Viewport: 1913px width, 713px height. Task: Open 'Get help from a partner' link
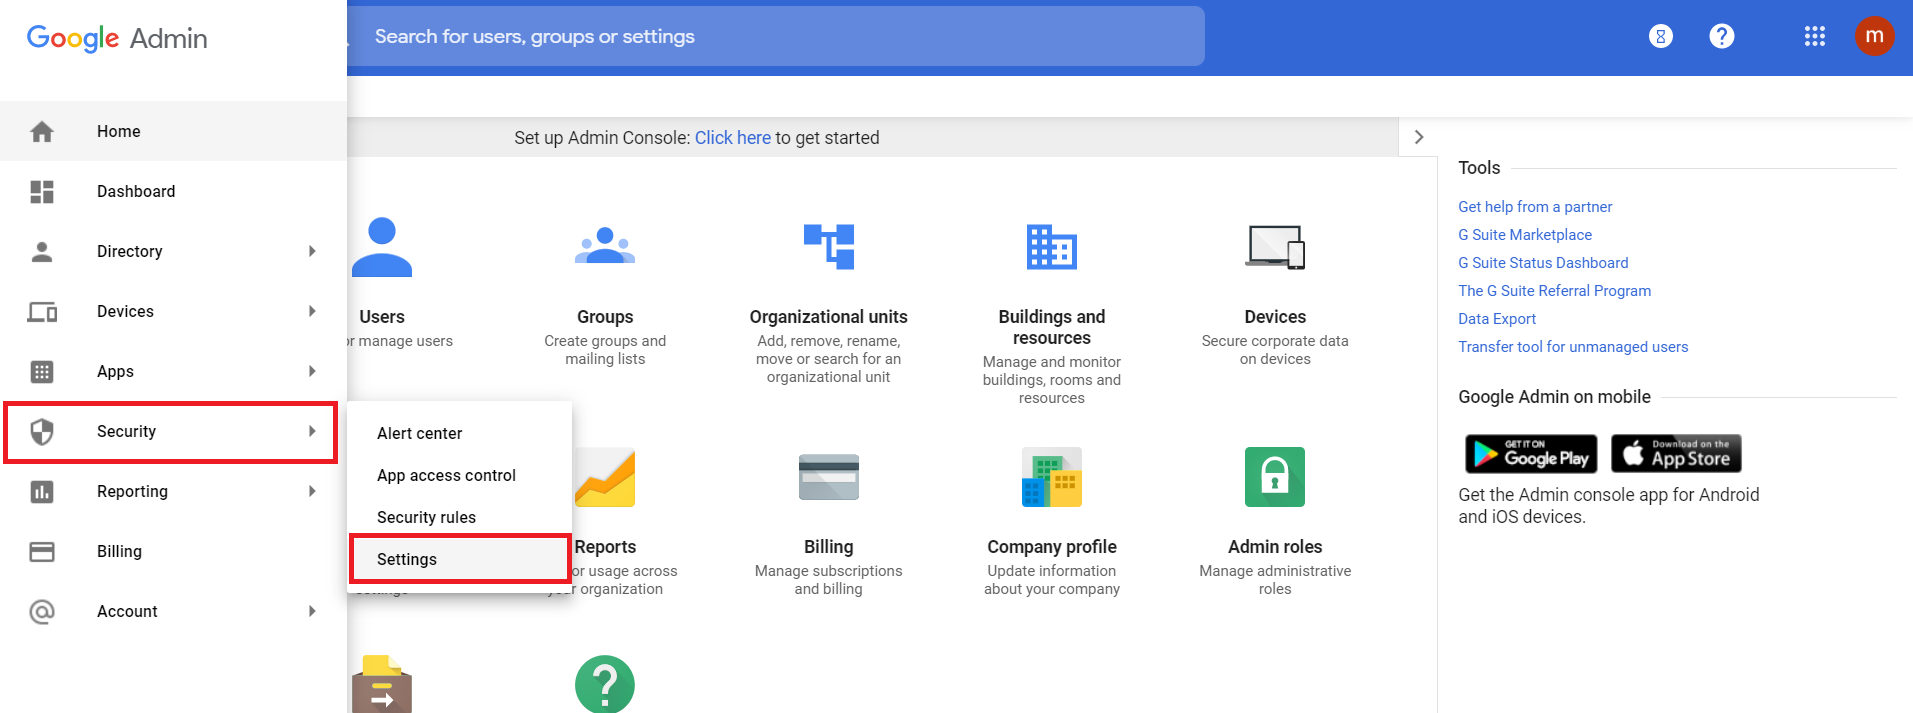click(1535, 207)
